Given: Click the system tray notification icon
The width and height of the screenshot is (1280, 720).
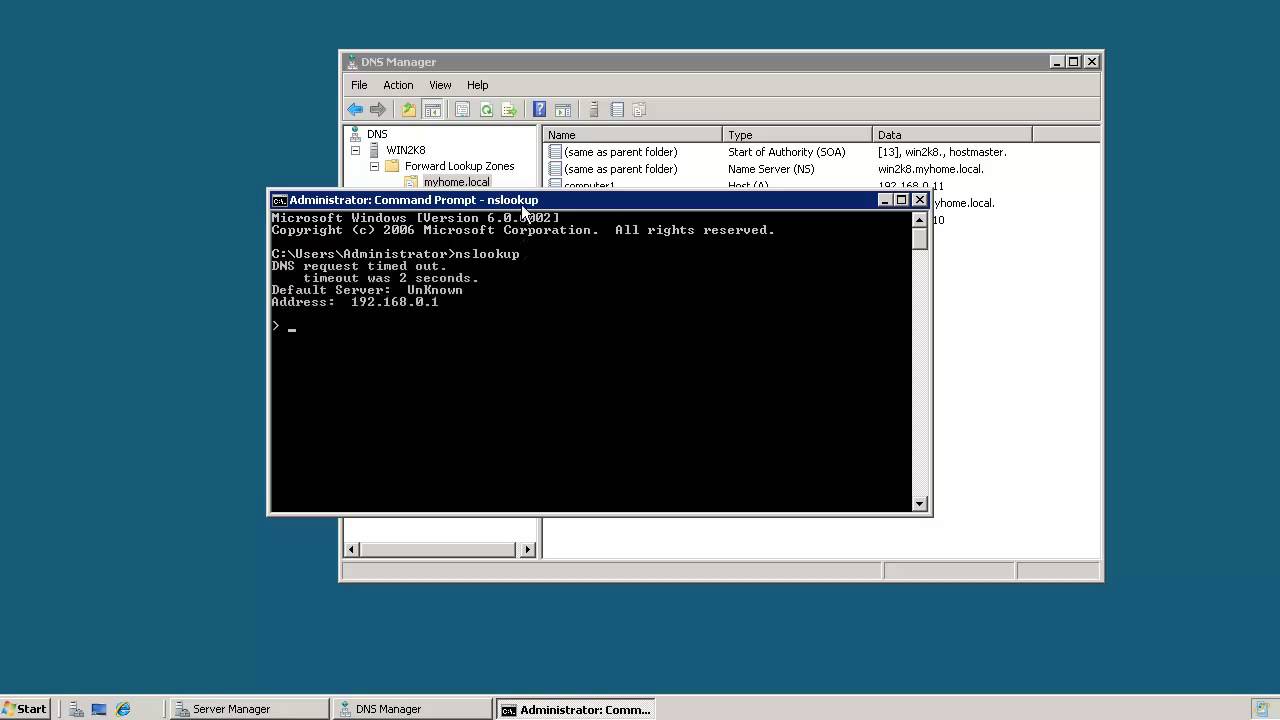Looking at the screenshot, I should click(1262, 709).
